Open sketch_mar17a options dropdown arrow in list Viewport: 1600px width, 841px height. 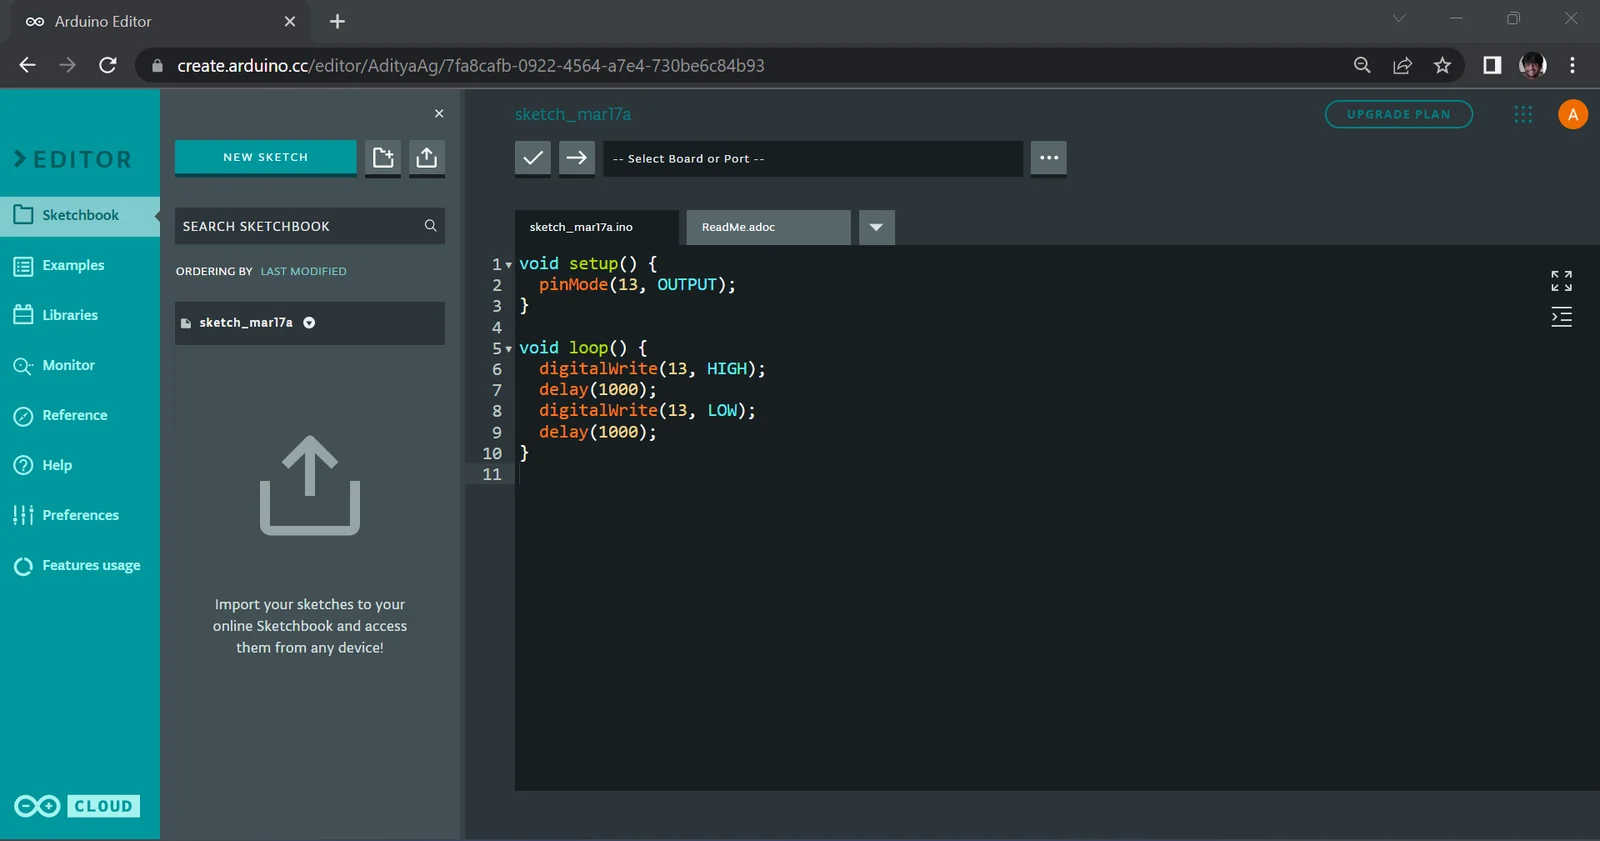tap(309, 323)
